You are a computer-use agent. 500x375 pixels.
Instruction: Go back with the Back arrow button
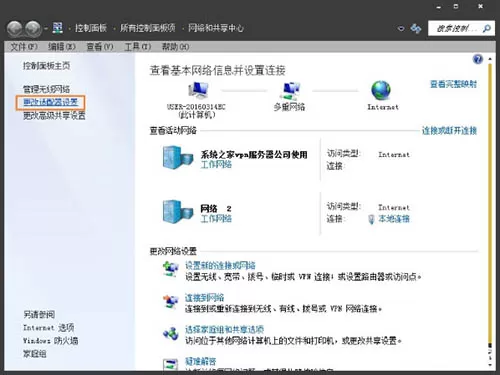click(14, 29)
